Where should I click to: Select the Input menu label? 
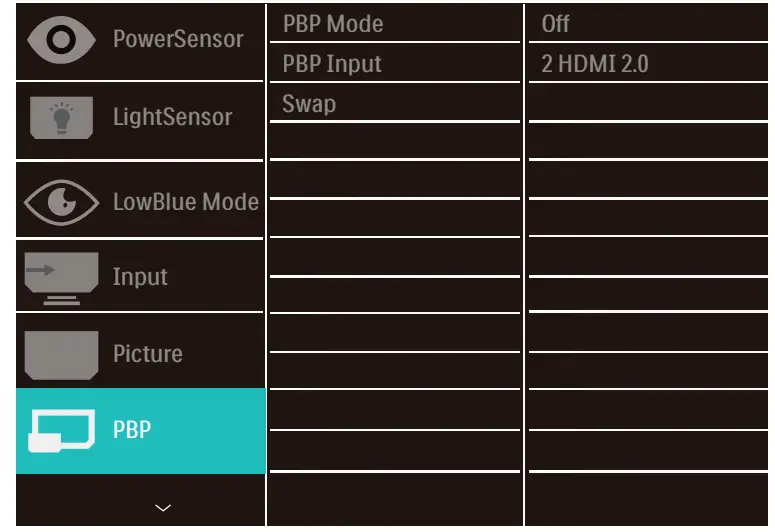pos(140,277)
